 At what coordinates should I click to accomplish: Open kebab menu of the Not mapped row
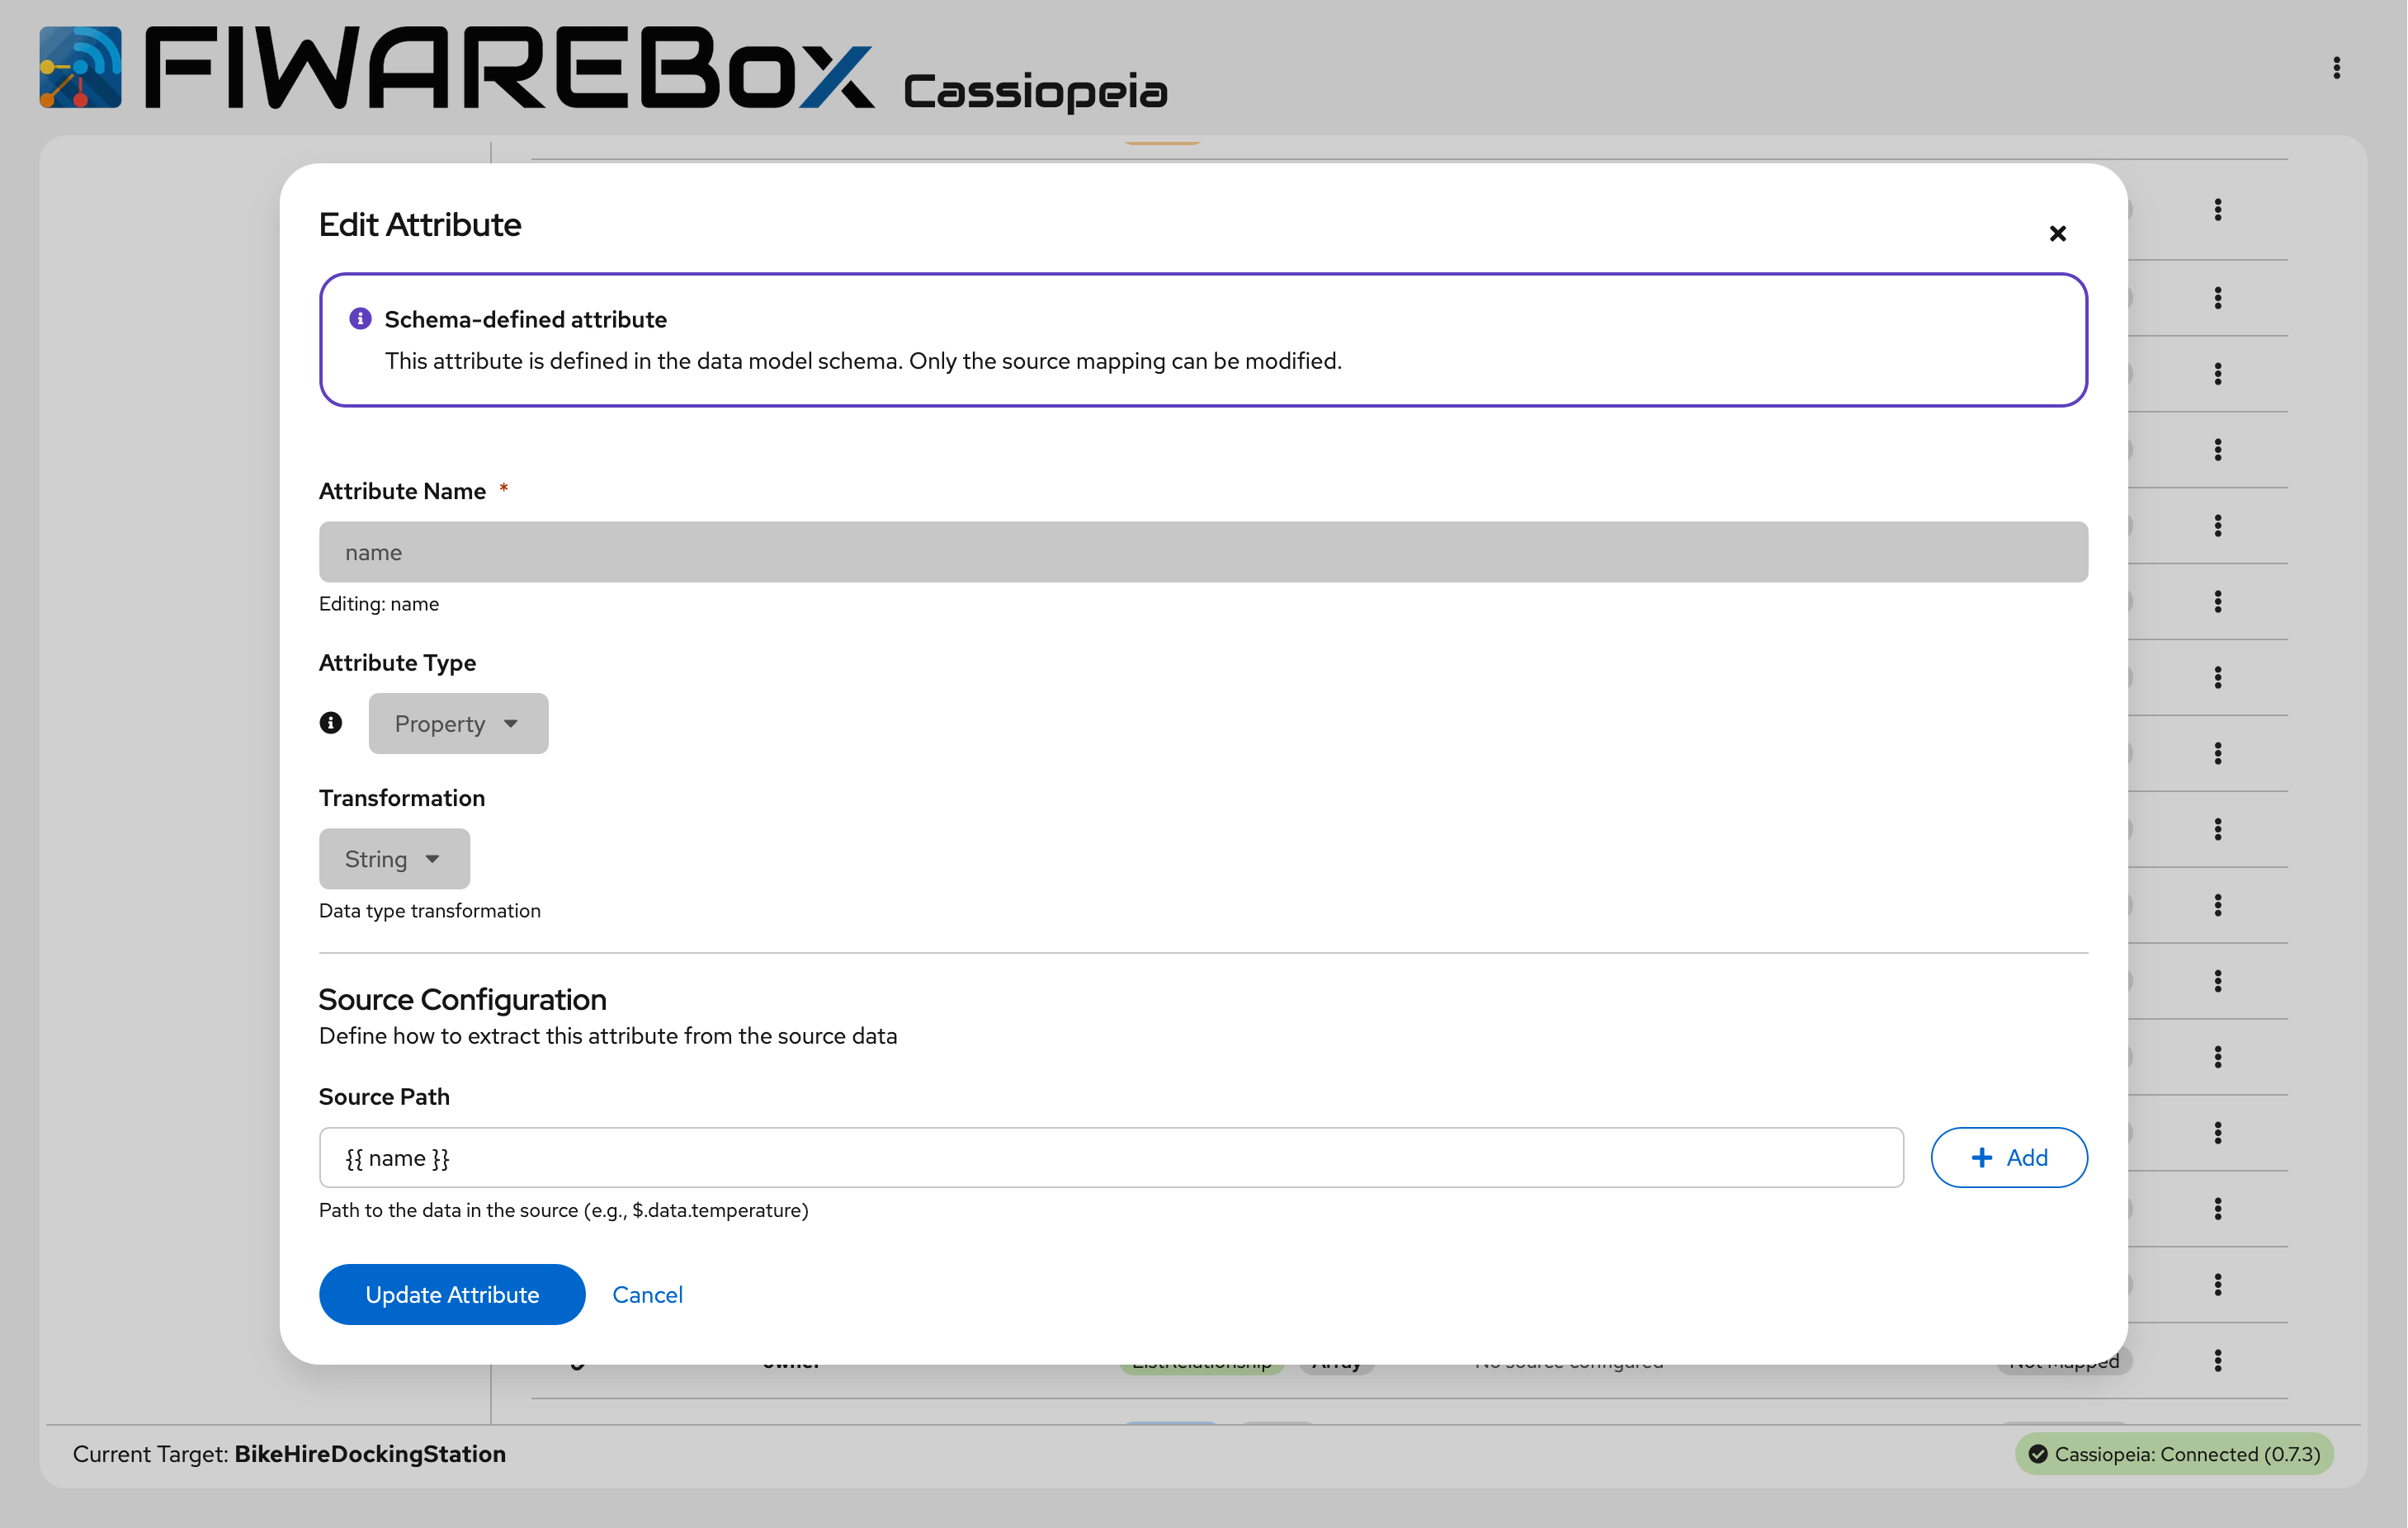[x=2217, y=1360]
